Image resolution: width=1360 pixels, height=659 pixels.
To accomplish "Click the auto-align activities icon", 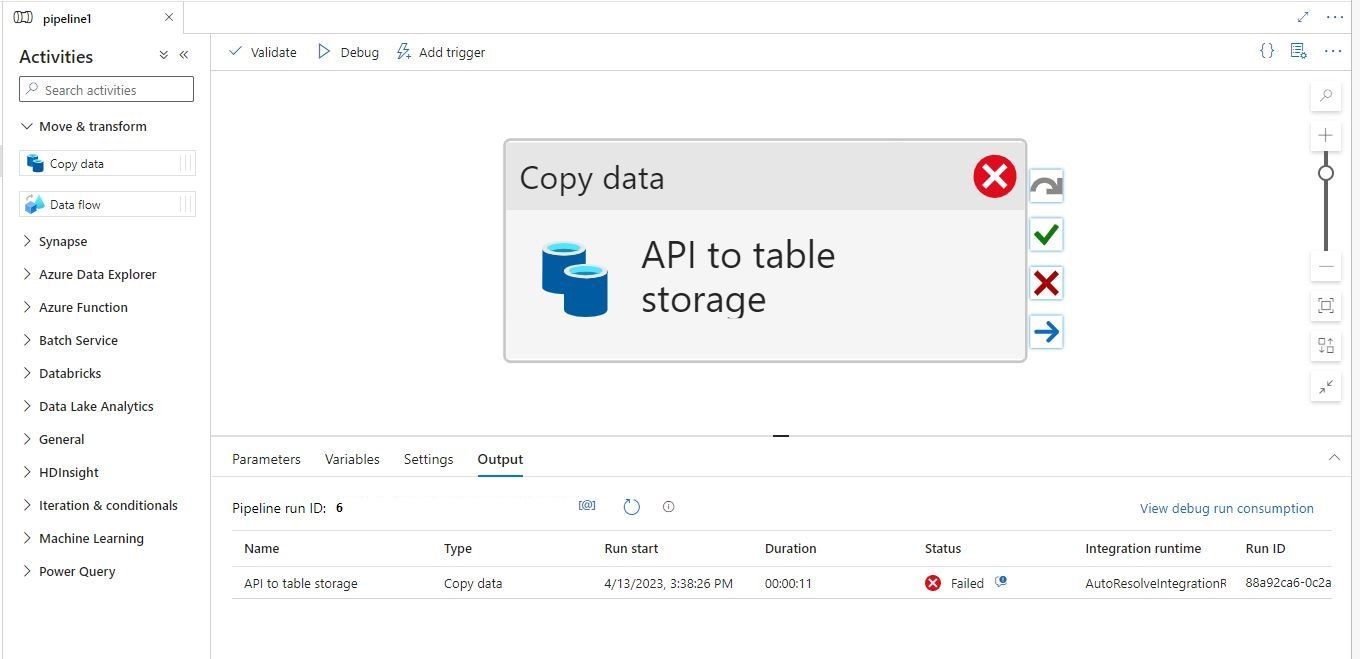I will coord(1326,346).
